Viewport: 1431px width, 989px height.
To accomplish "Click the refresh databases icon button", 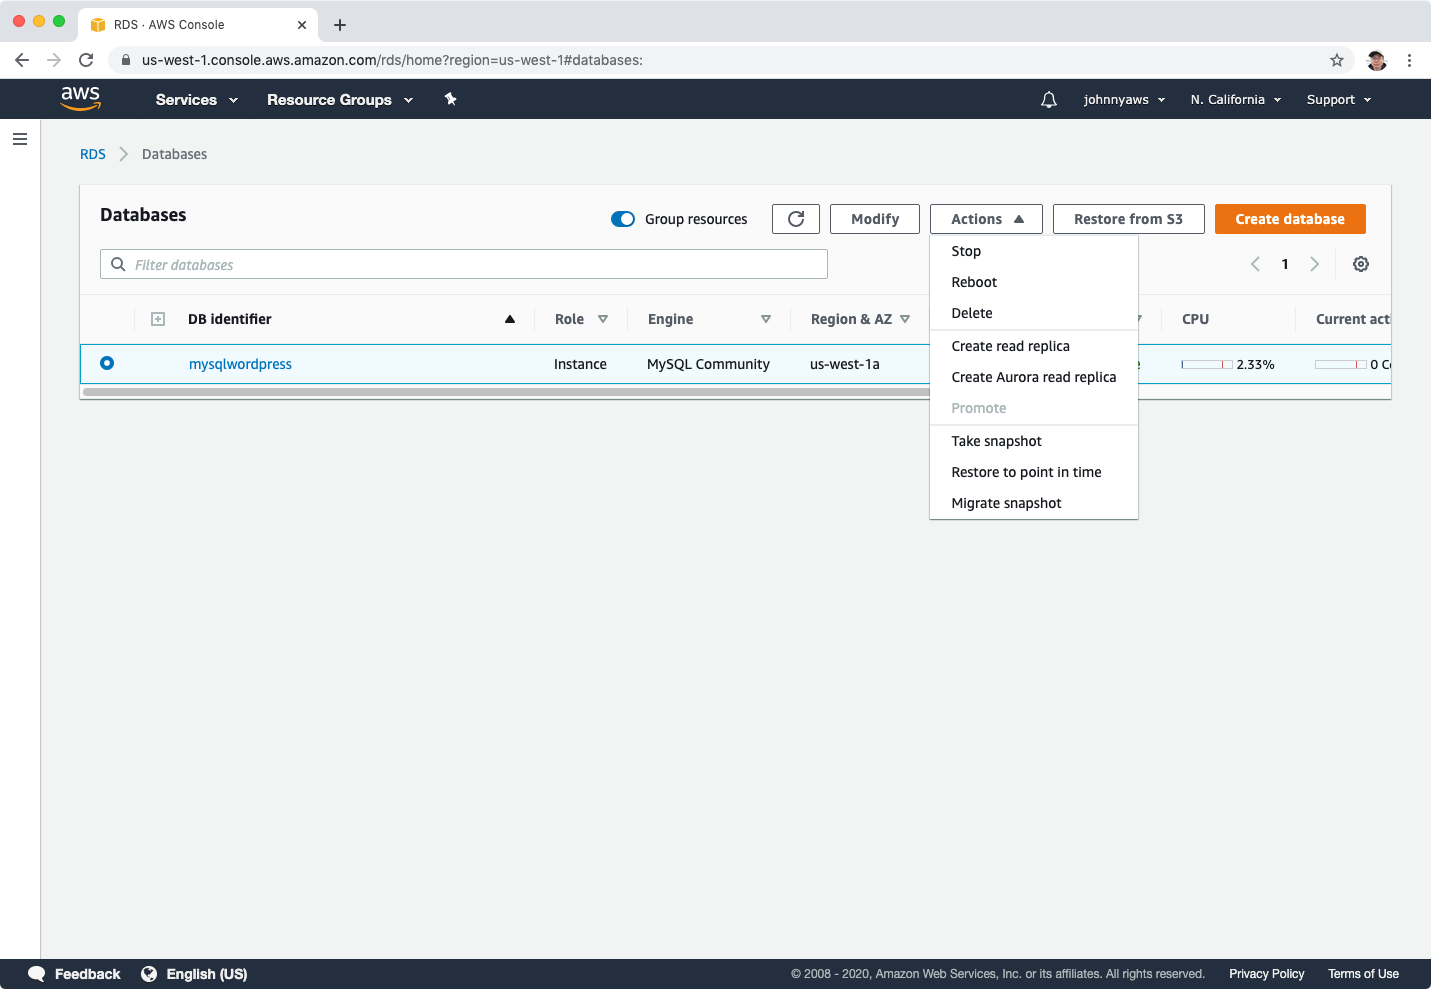I will tap(796, 219).
